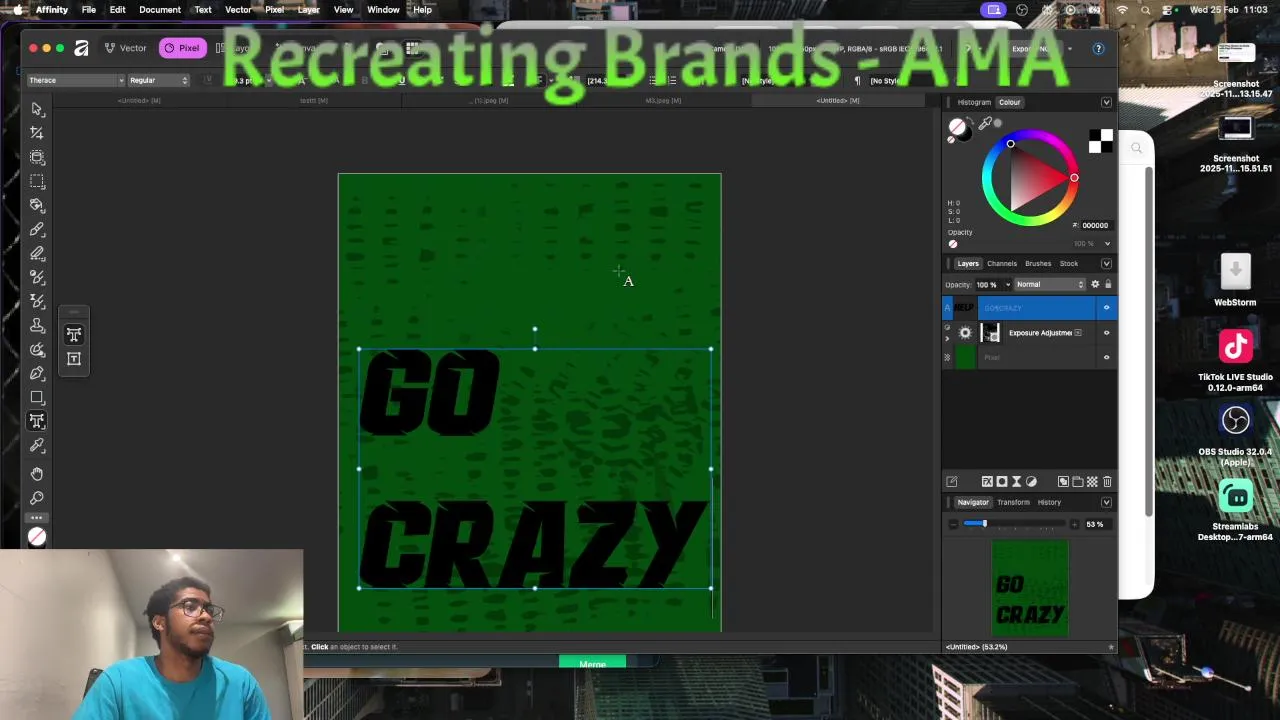Click the navigator zoom slider
Viewport: 1280px width, 720px height.
click(1016, 524)
